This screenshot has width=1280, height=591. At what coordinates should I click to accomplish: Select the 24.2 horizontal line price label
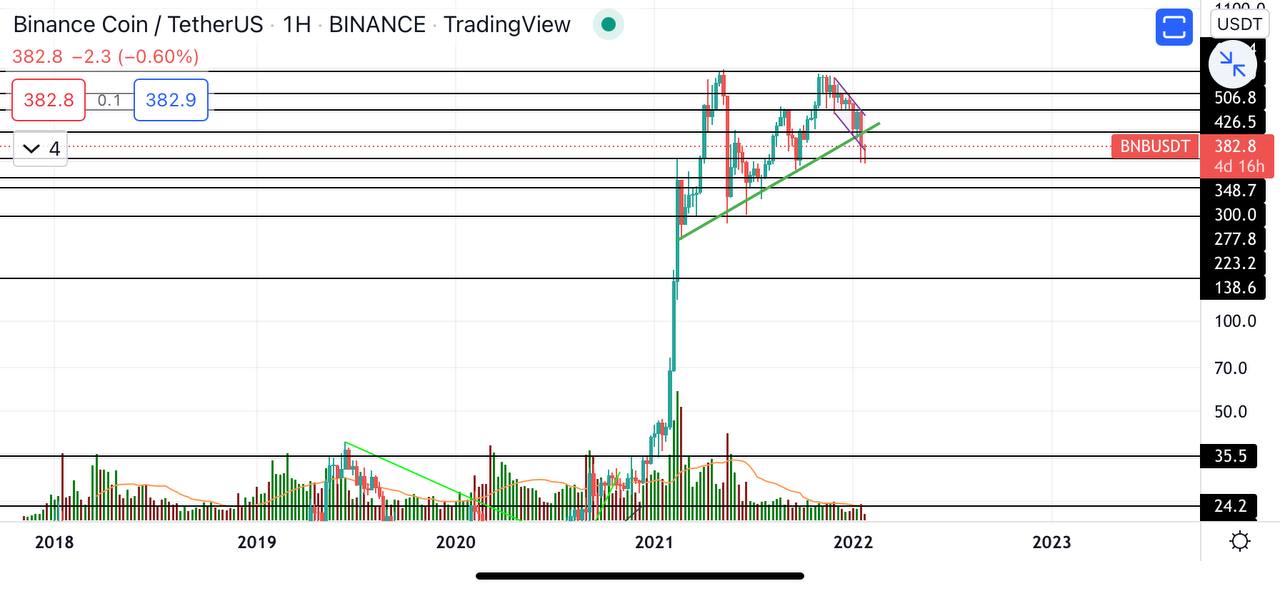1230,506
